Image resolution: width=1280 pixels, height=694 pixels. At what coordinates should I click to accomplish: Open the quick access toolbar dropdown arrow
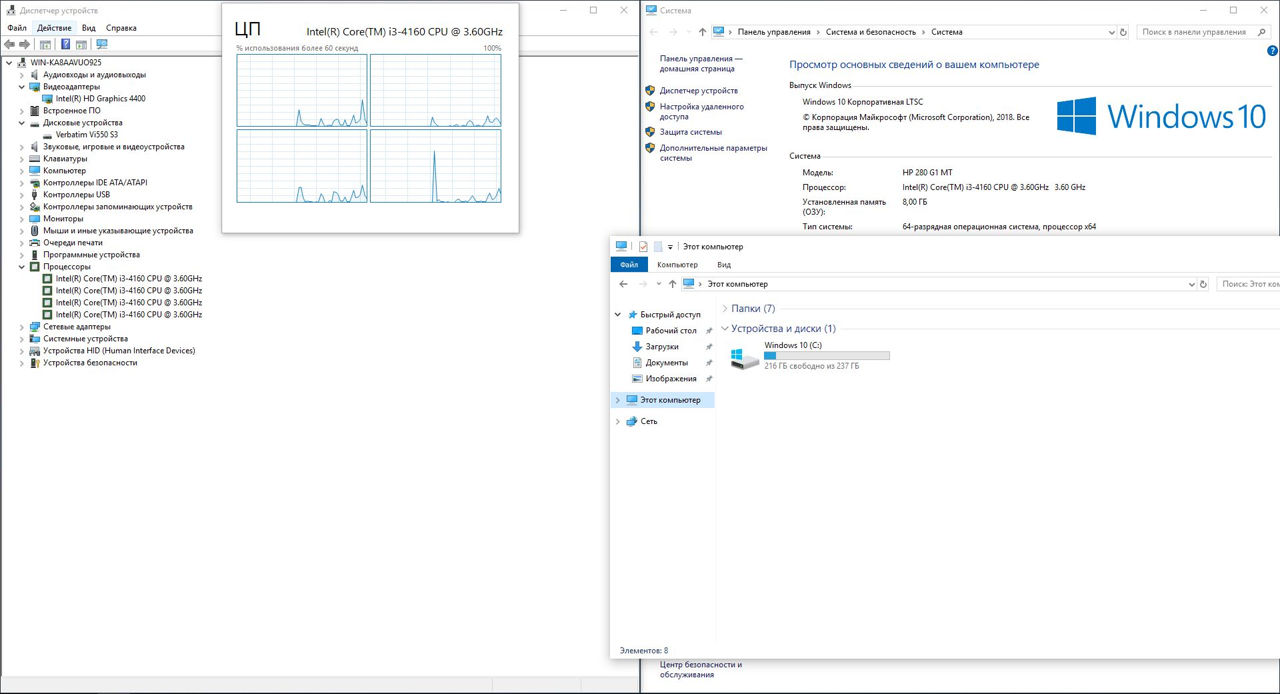tap(670, 246)
